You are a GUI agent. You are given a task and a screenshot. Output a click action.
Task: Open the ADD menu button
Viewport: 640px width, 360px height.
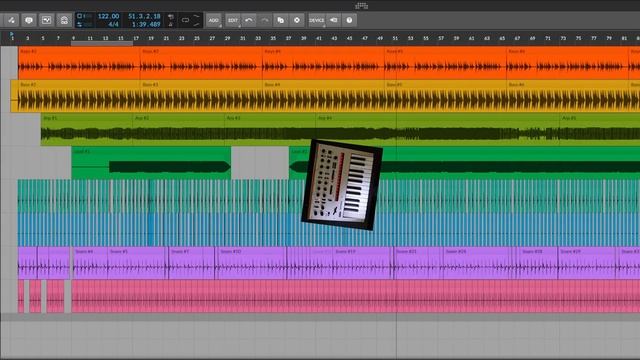[x=213, y=20]
